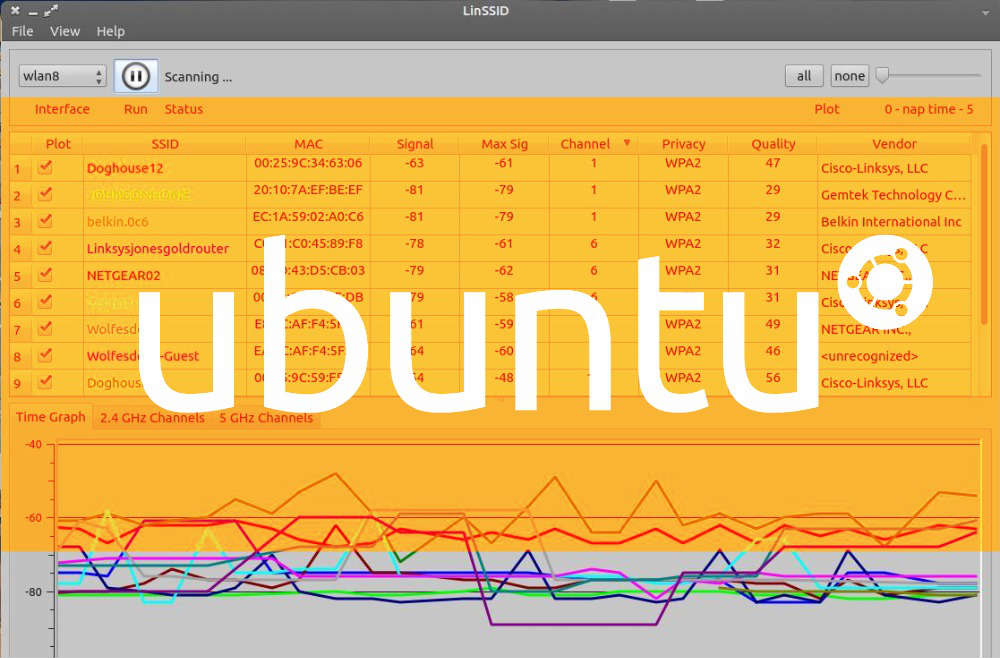Select the NETGEAR02 SSID cell

point(165,275)
